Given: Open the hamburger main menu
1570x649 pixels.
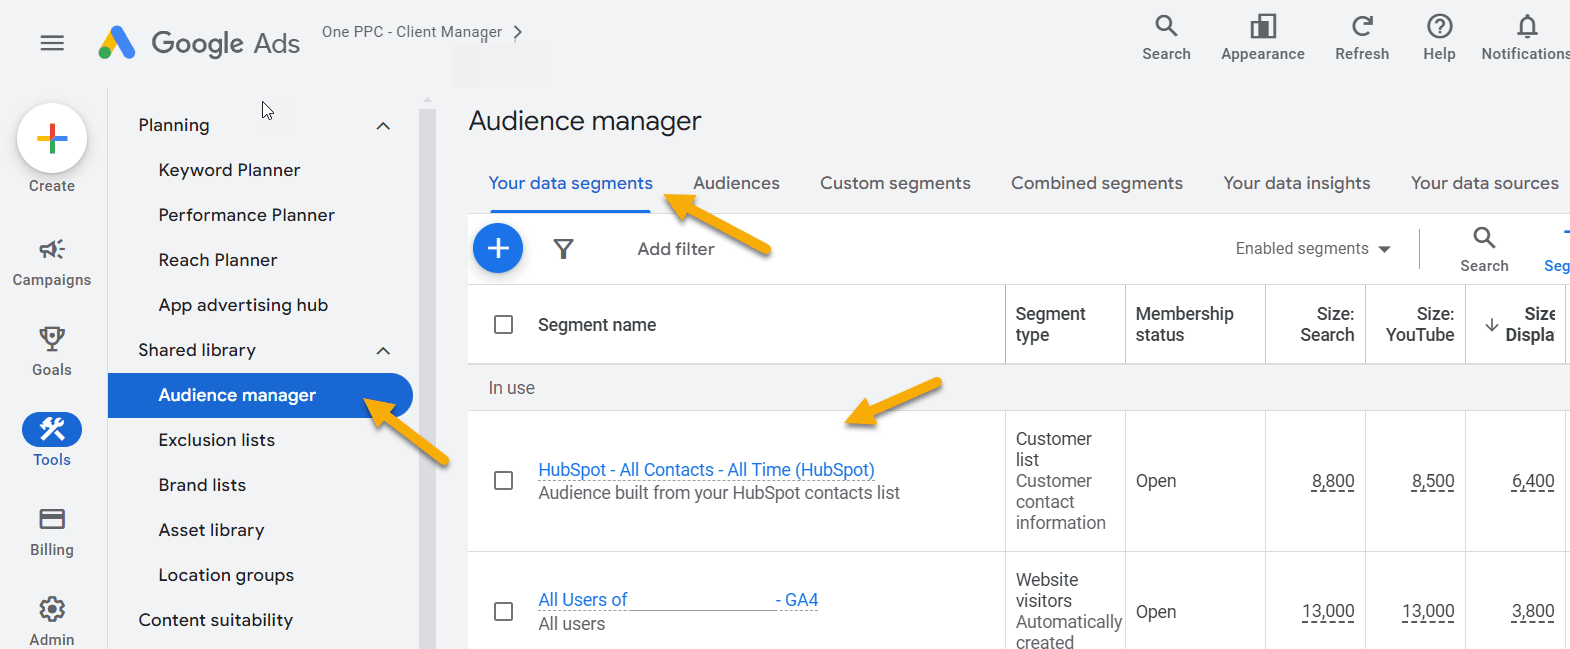Looking at the screenshot, I should point(52,43).
